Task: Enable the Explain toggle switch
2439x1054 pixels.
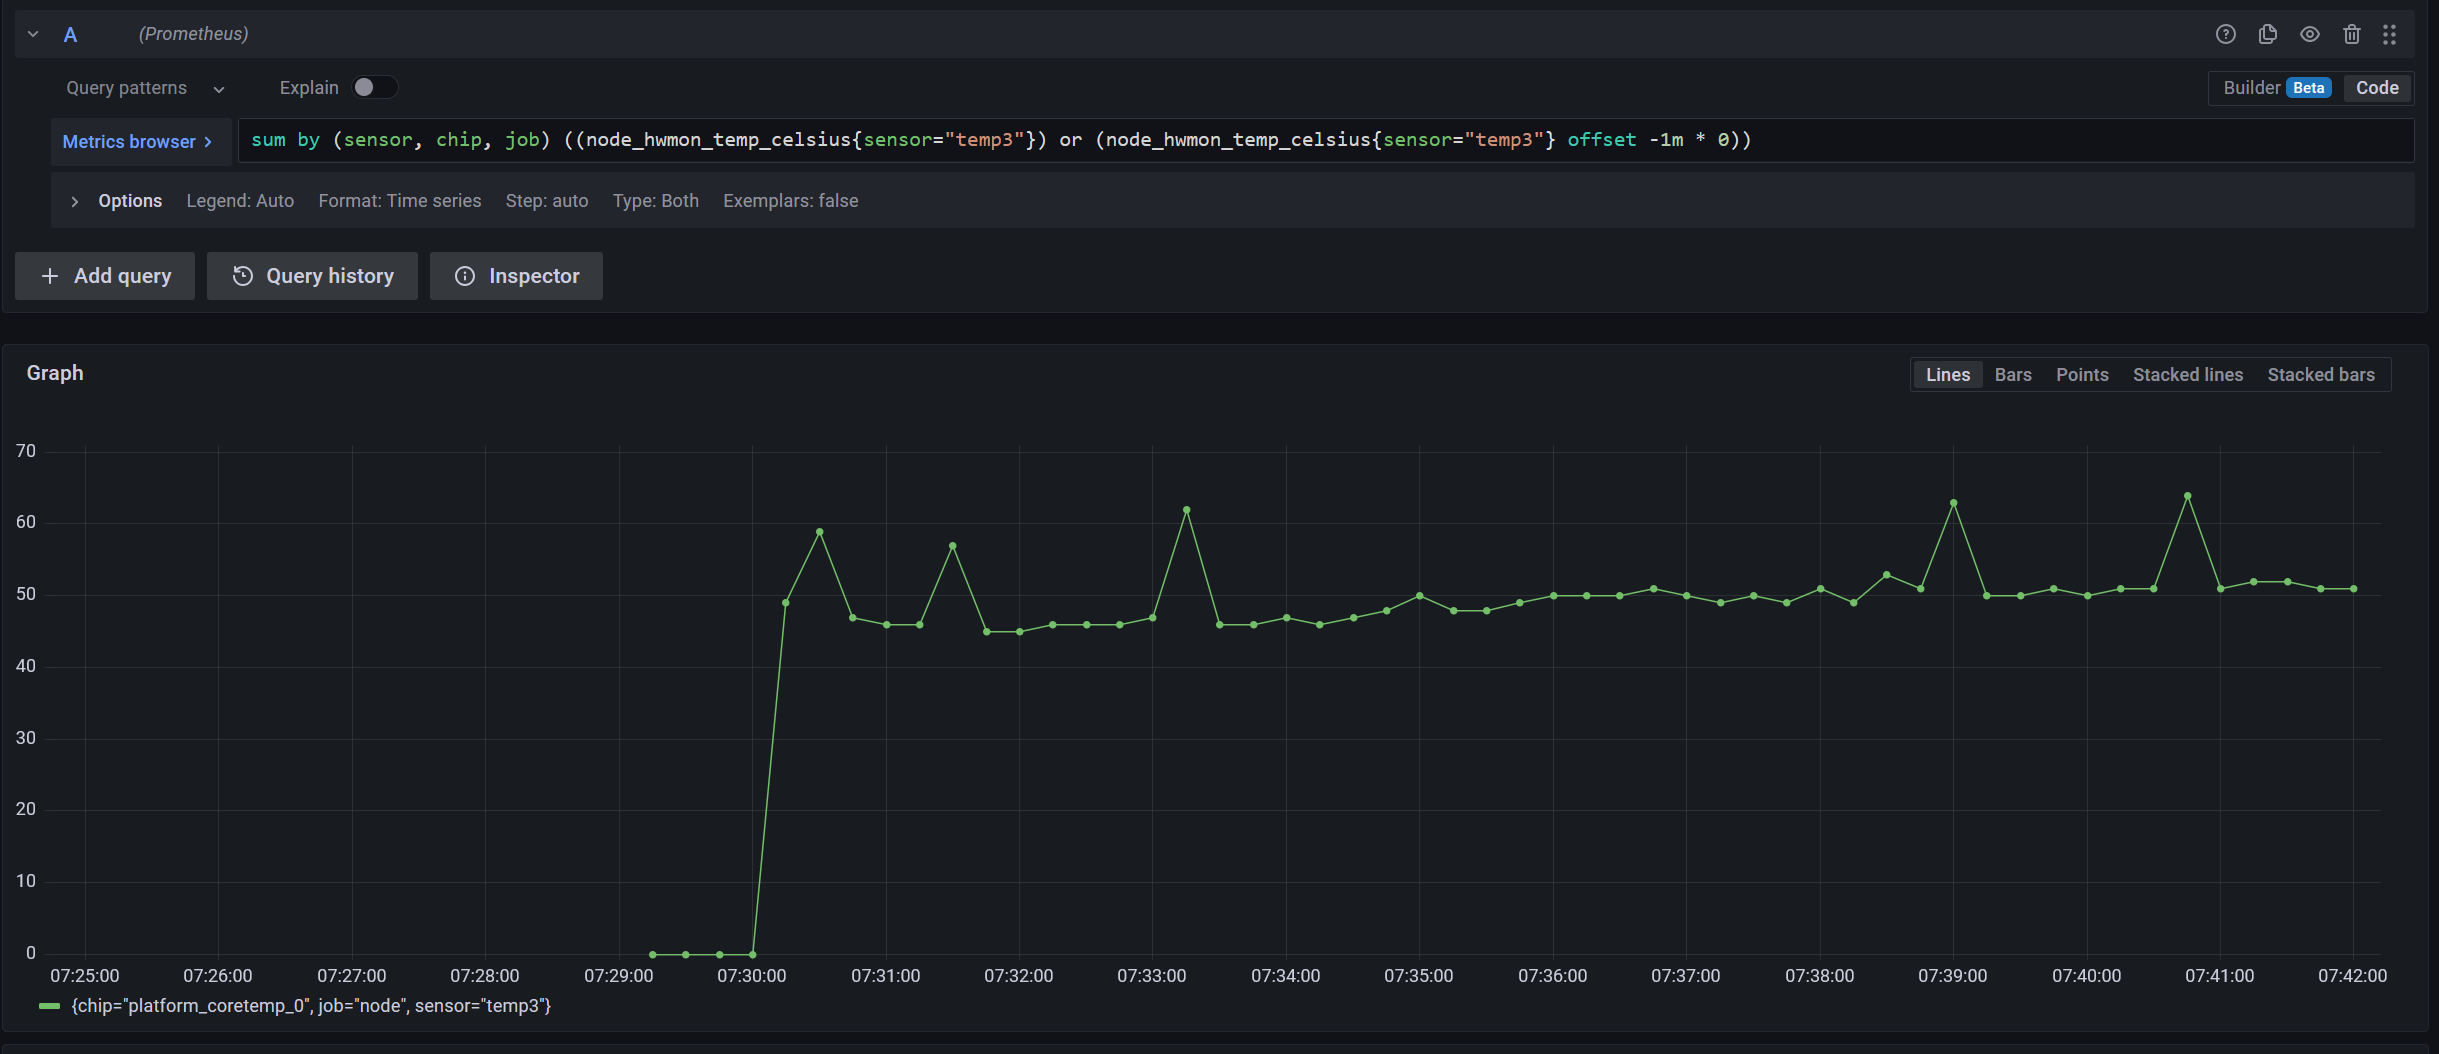Action: (x=374, y=88)
